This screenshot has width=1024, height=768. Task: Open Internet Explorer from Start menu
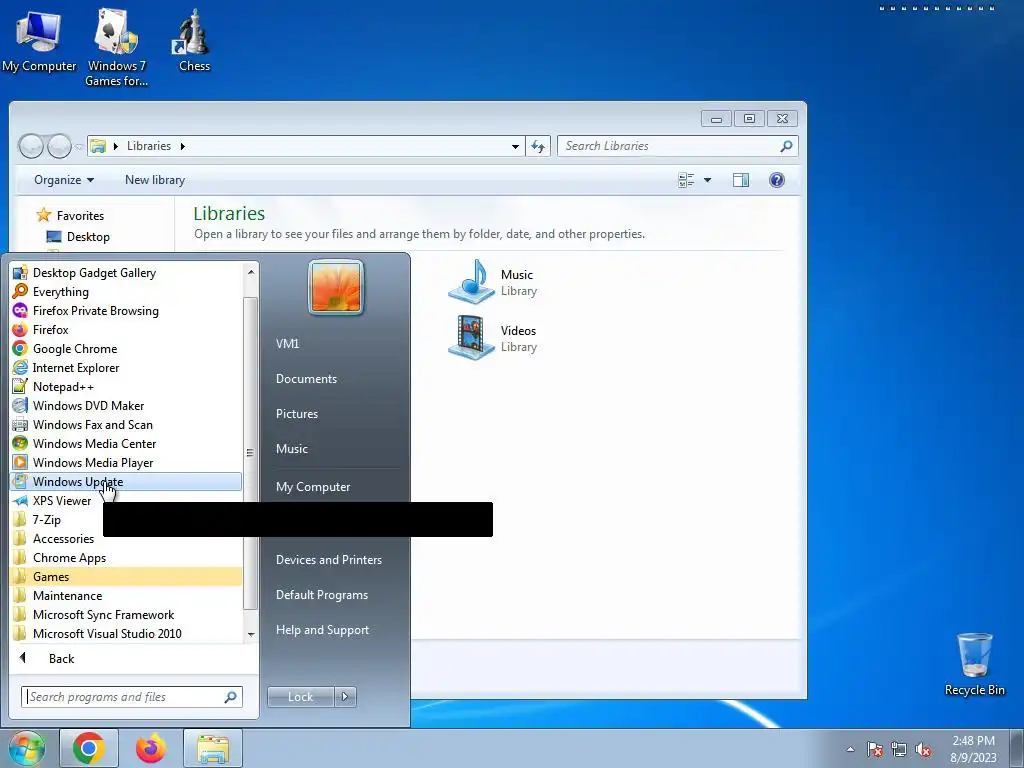(x=125, y=368)
